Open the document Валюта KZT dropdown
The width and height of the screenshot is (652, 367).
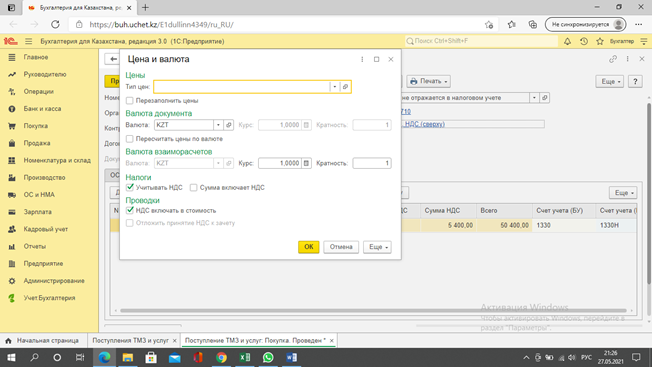tap(218, 125)
